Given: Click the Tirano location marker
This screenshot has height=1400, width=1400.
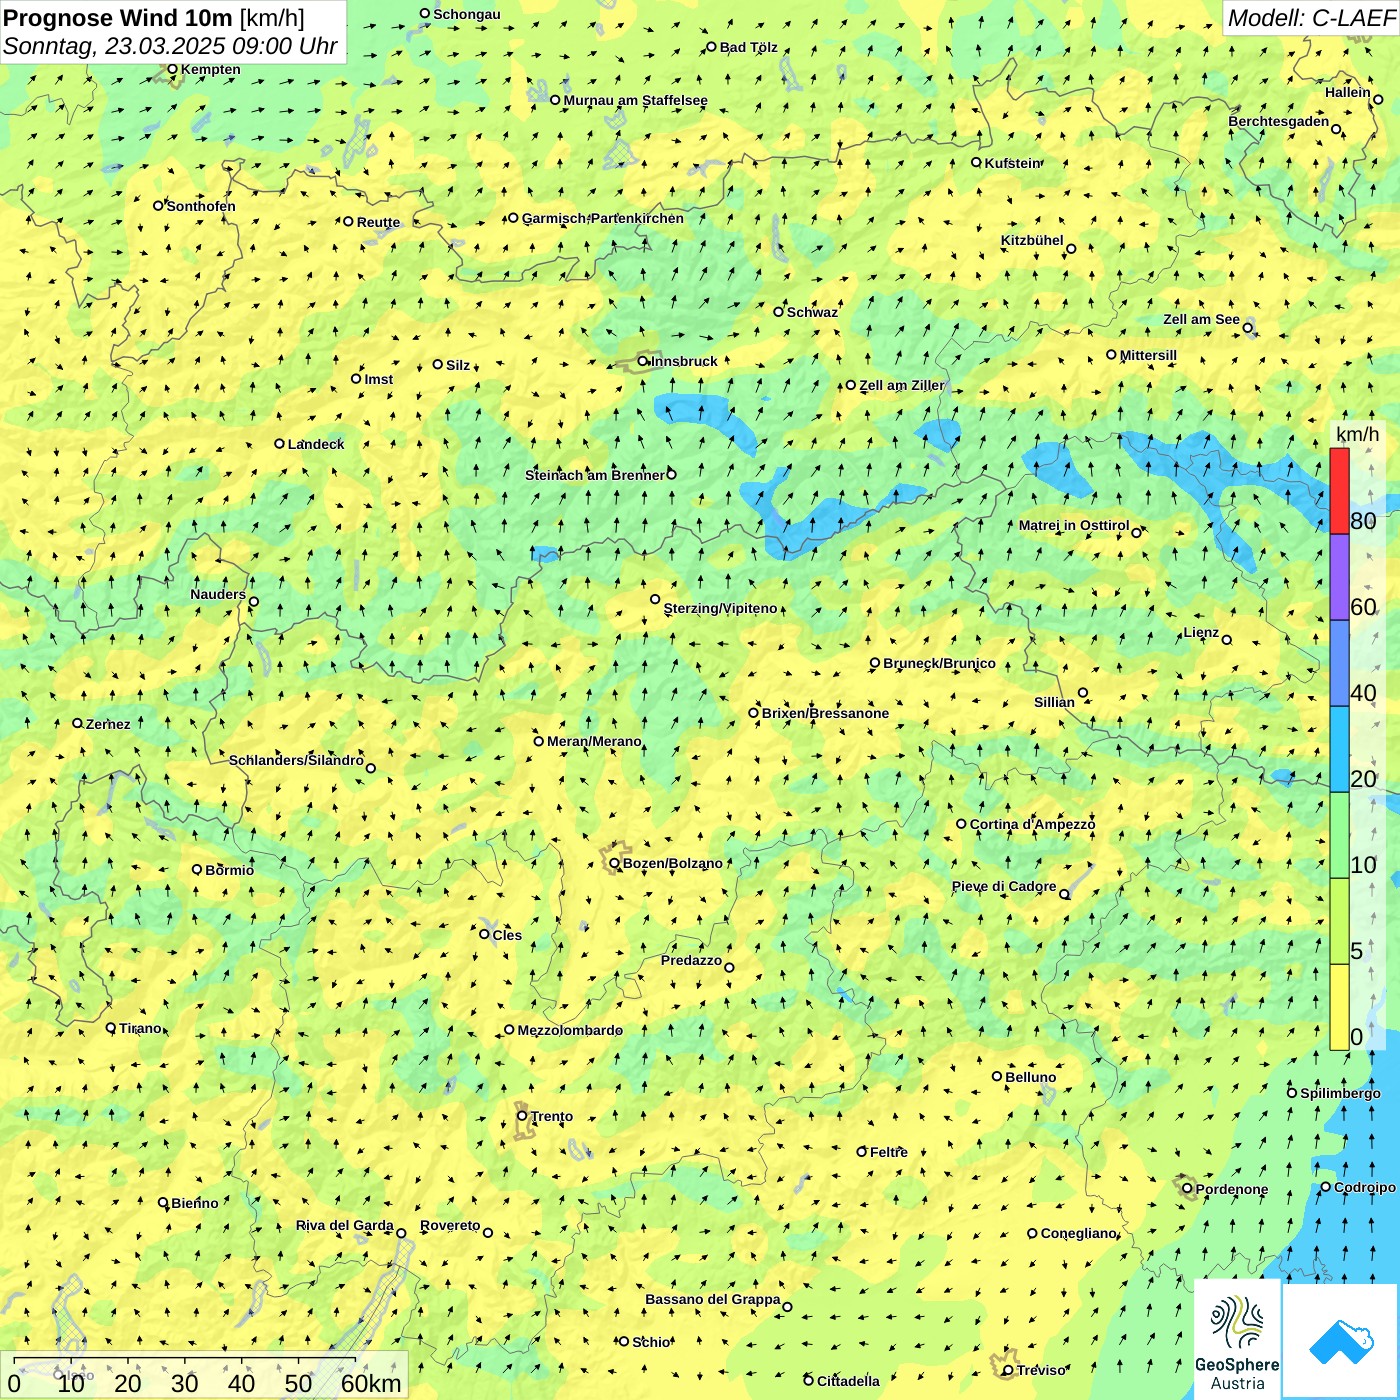Looking at the screenshot, I should coord(111,1027).
